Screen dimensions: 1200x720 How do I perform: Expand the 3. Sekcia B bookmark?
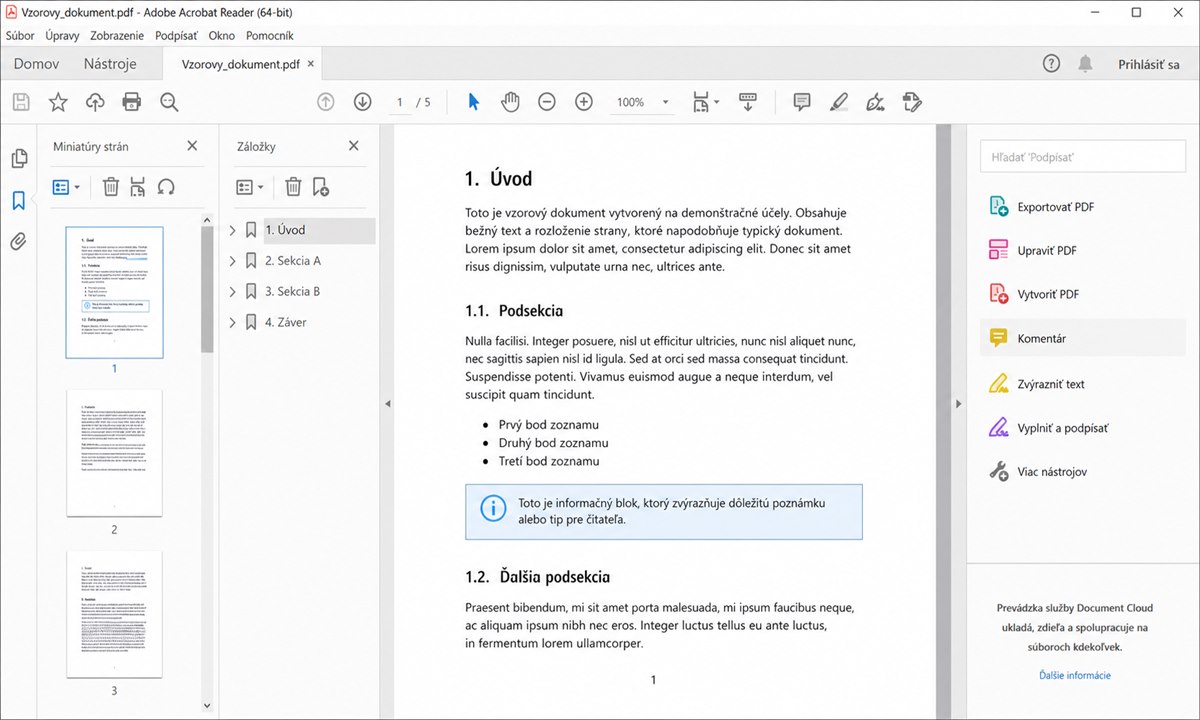click(232, 292)
